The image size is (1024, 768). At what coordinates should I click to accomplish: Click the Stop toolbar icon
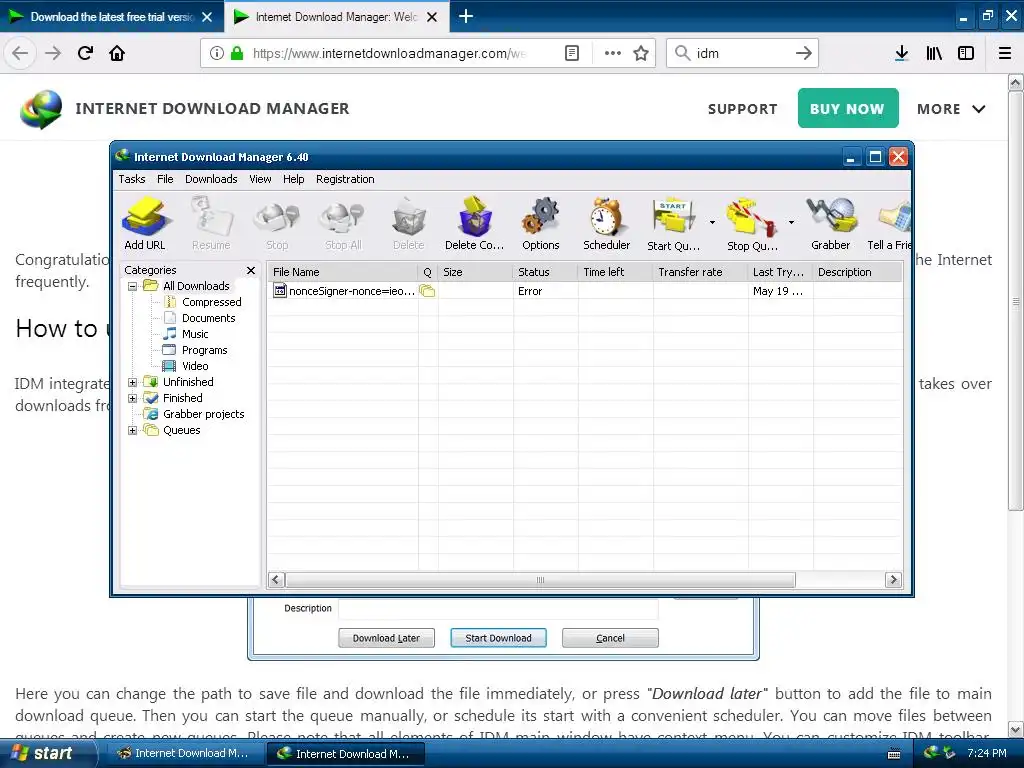point(277,223)
